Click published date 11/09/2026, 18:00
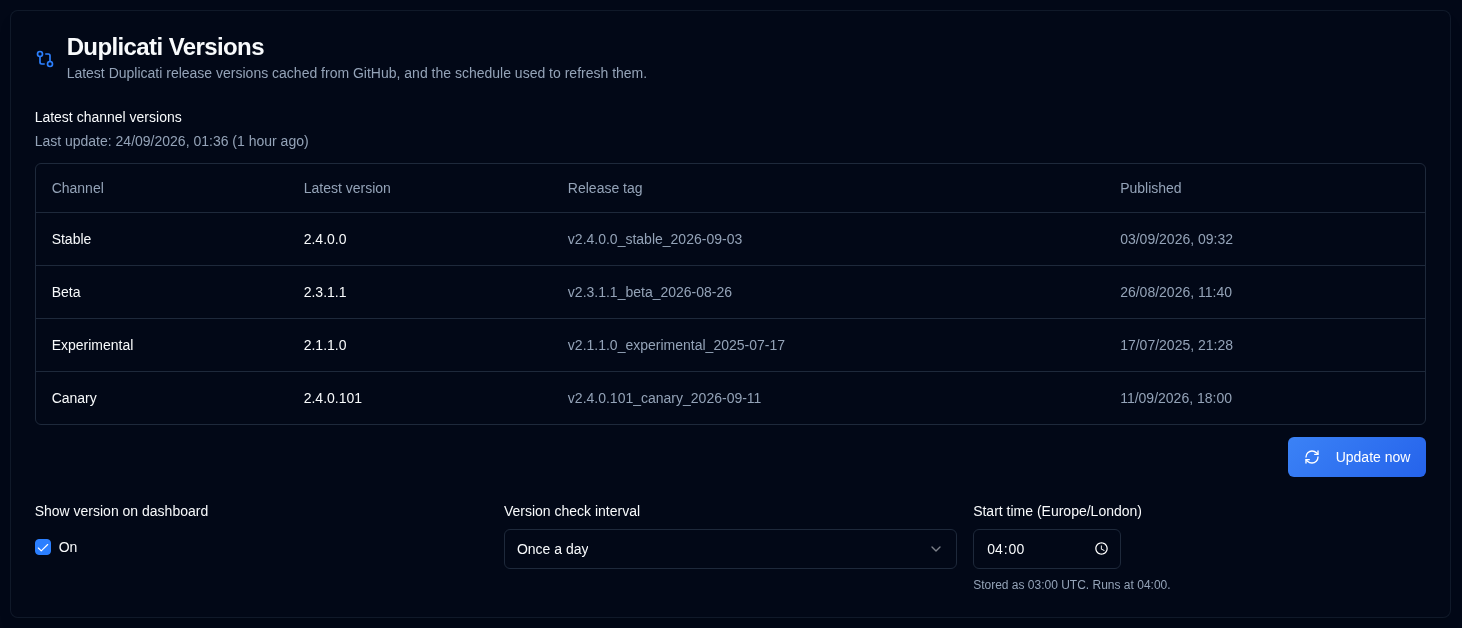 tap(1176, 398)
